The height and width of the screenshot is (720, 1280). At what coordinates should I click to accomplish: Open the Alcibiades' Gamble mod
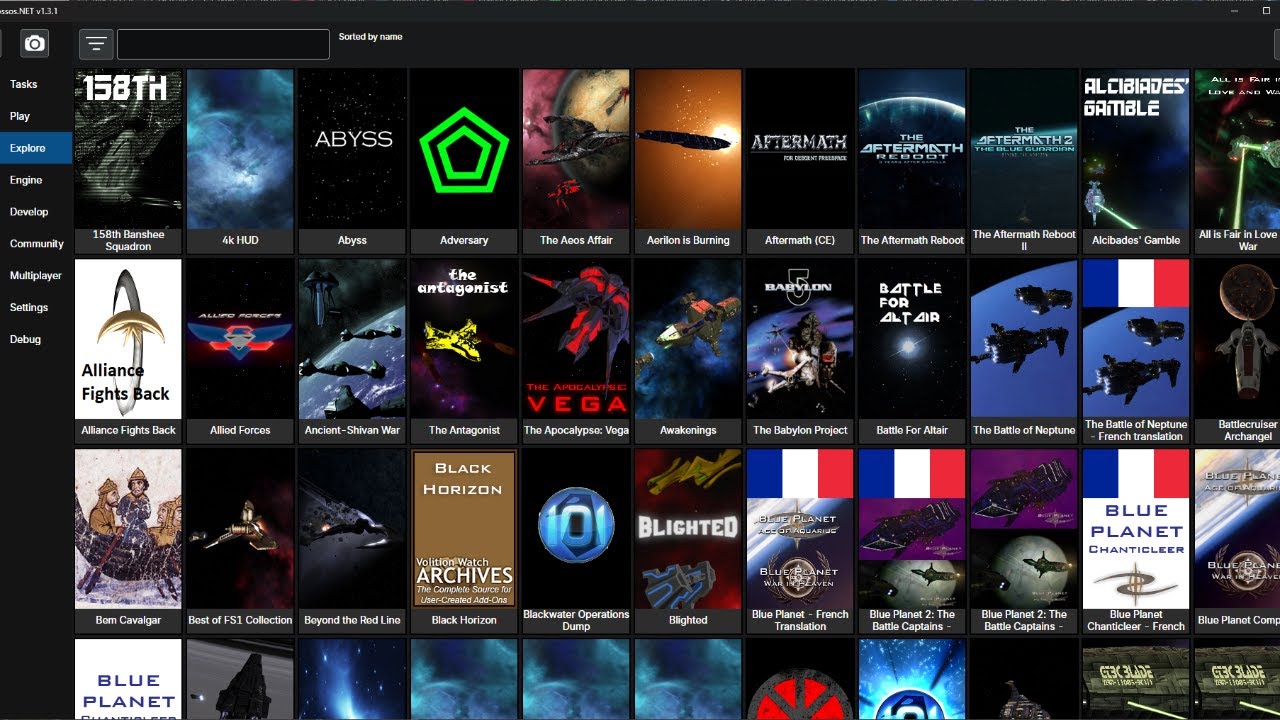(x=1136, y=160)
